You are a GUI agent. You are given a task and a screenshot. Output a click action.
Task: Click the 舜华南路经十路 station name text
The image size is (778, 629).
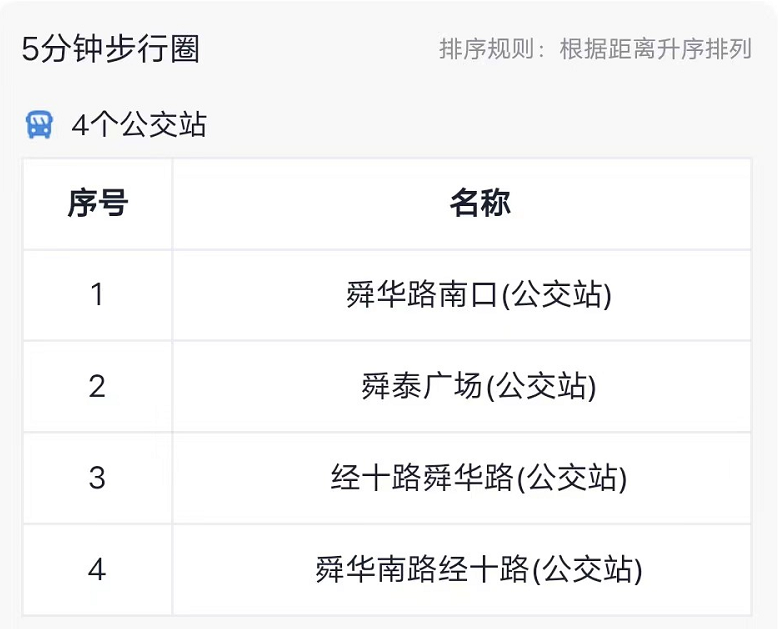pos(422,569)
